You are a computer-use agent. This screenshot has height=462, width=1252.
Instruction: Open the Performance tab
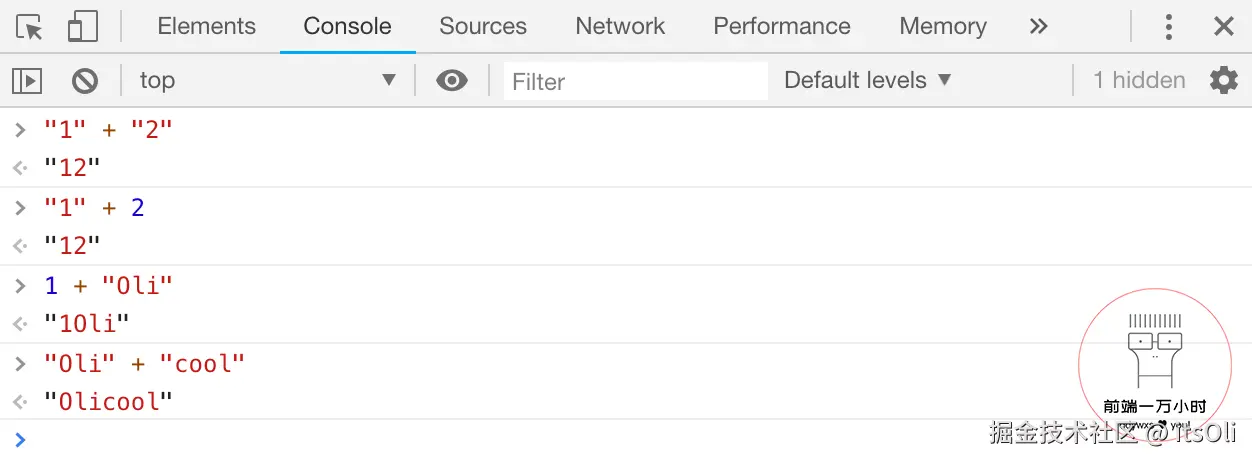click(x=782, y=27)
